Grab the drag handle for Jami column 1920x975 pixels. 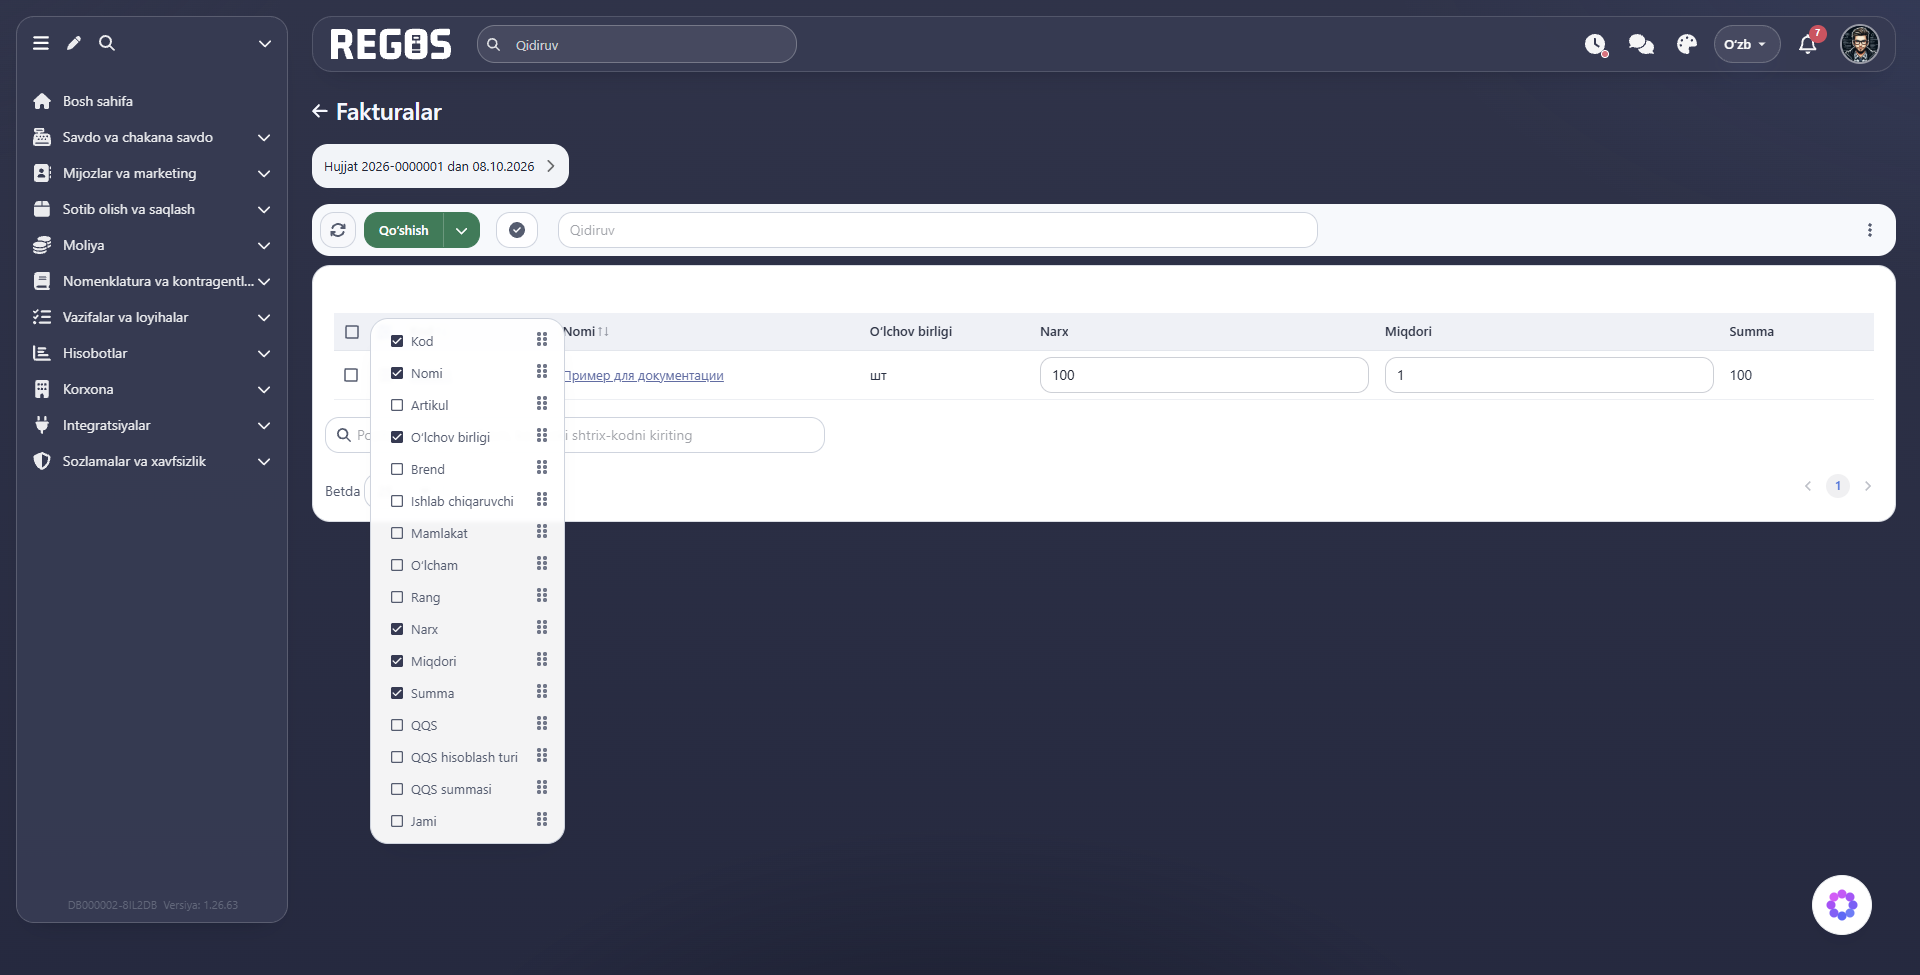pyautogui.click(x=542, y=820)
